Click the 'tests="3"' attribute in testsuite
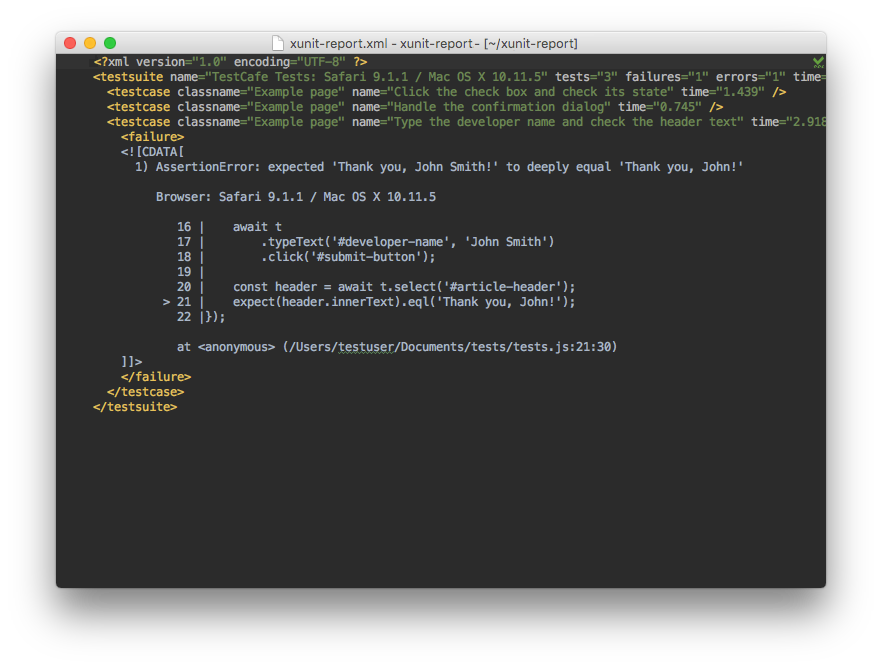This screenshot has height=668, width=882. (586, 77)
